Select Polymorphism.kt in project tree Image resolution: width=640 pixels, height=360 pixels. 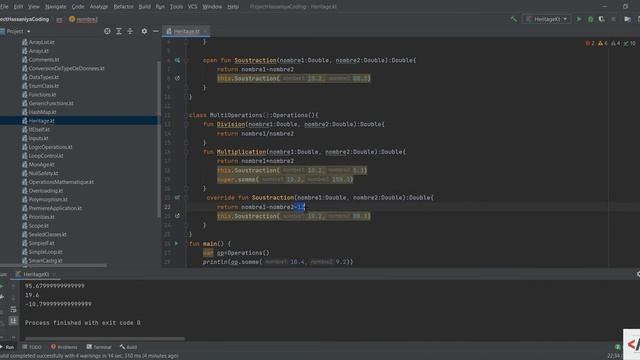click(x=48, y=200)
